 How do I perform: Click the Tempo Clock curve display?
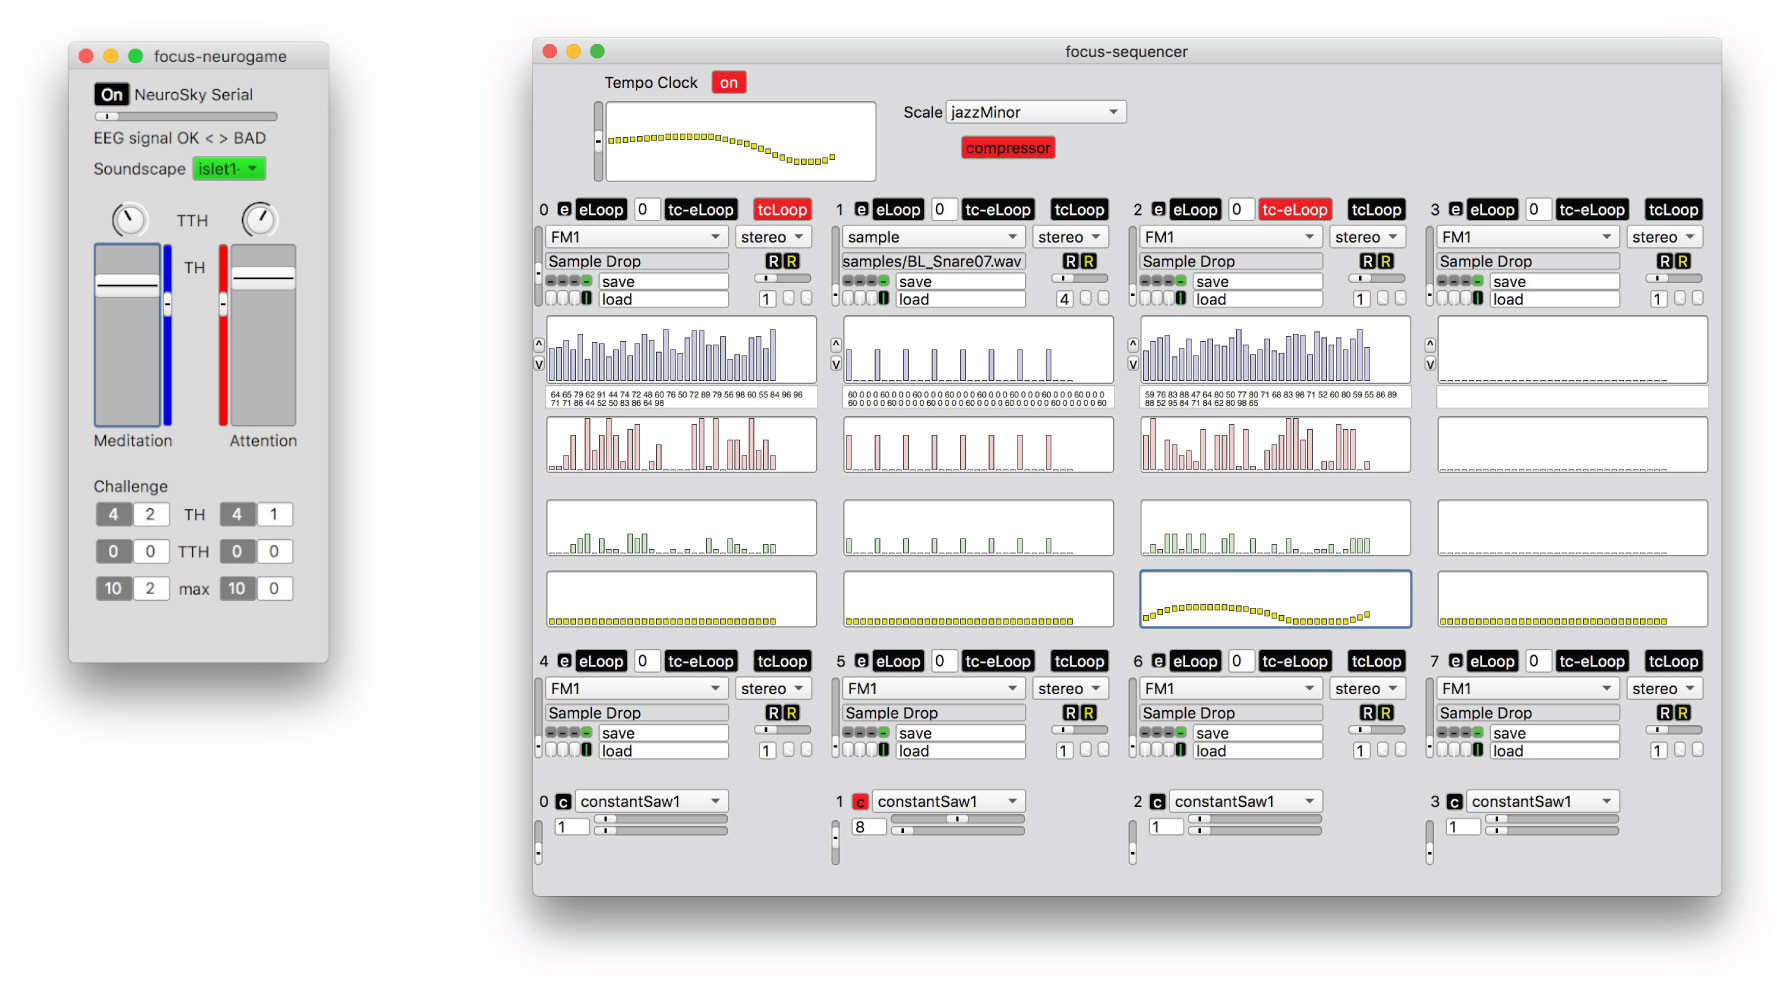pyautogui.click(x=741, y=141)
